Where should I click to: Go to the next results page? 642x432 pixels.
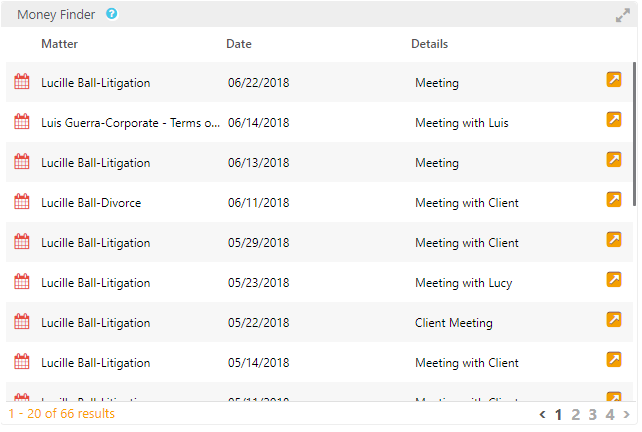627,414
